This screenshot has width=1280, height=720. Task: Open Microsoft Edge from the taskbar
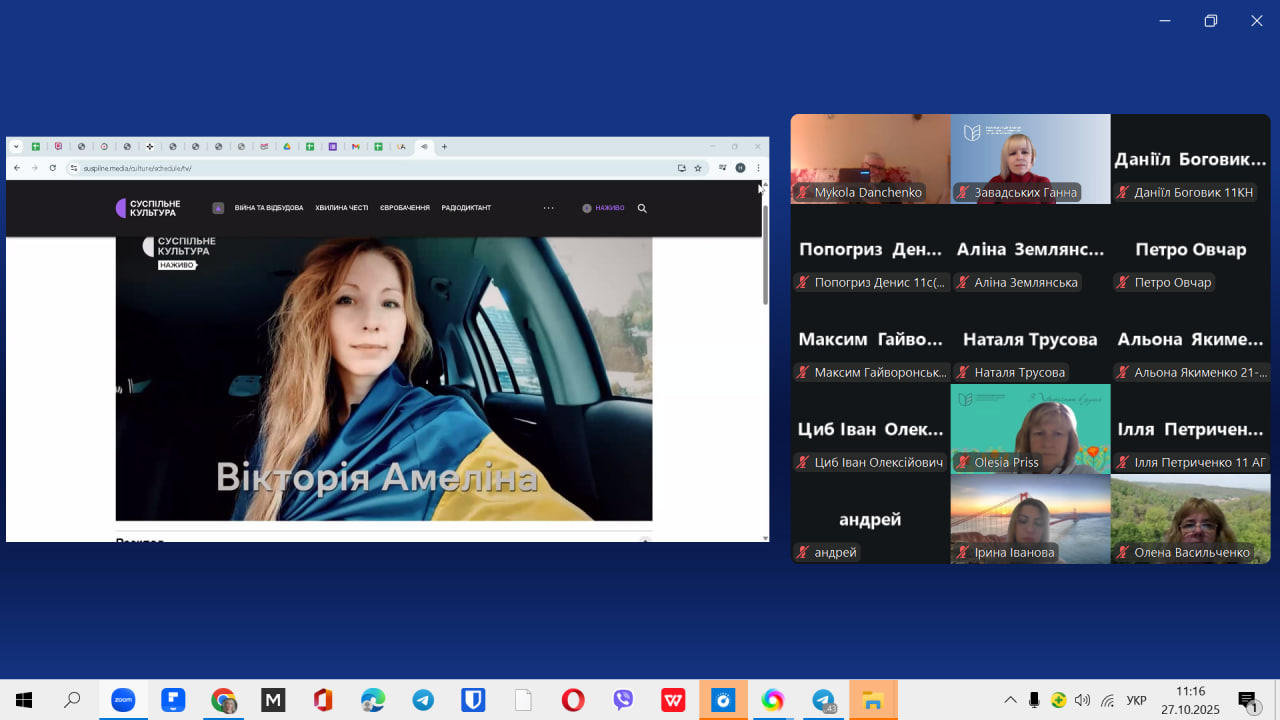click(373, 700)
